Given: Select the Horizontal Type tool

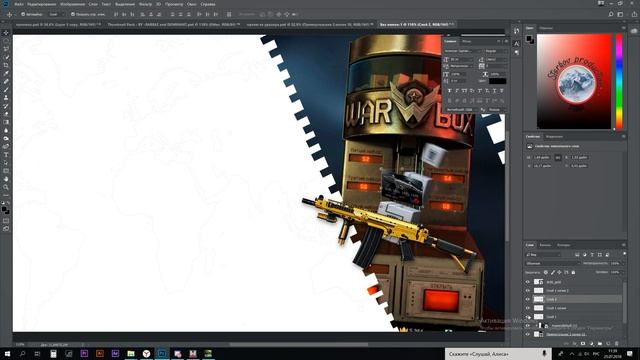Looking at the screenshot, I should tap(6, 155).
